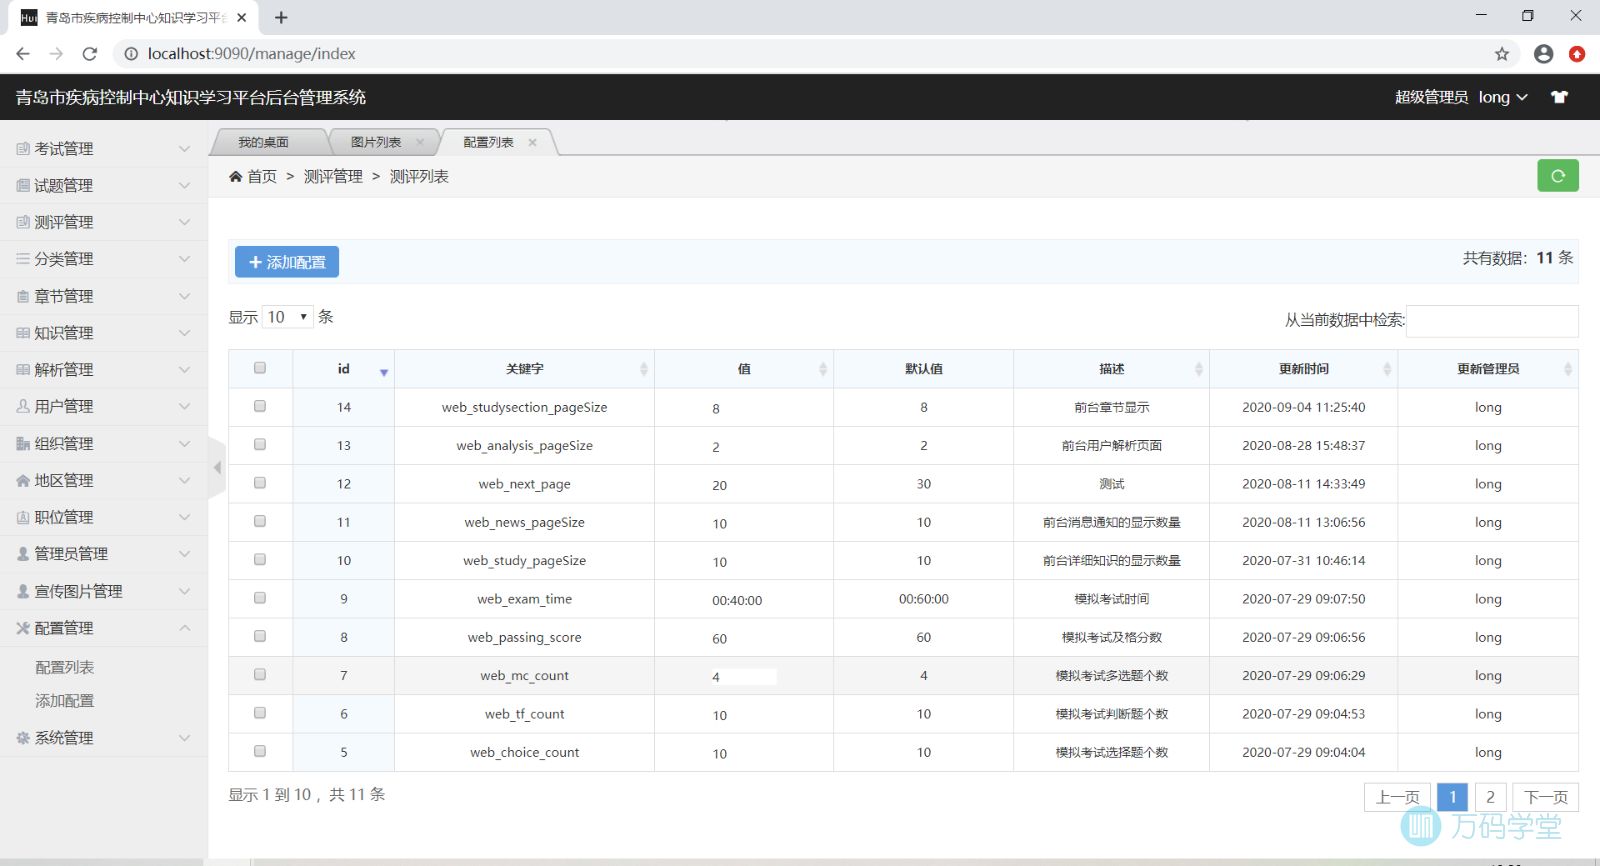Toggle the select-all header checkbox
Screen dimensions: 1600x866
[260, 368]
